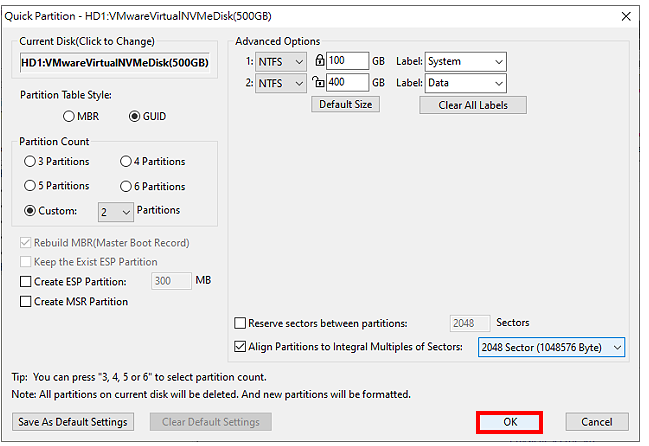Select the GUID partition table style
The height and width of the screenshot is (446, 649).
pos(134,116)
